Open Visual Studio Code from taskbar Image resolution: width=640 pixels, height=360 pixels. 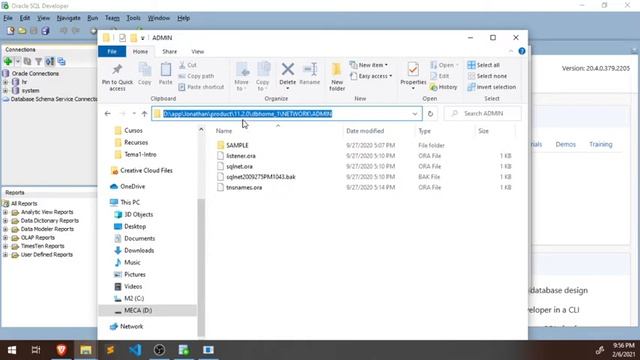click(x=135, y=350)
